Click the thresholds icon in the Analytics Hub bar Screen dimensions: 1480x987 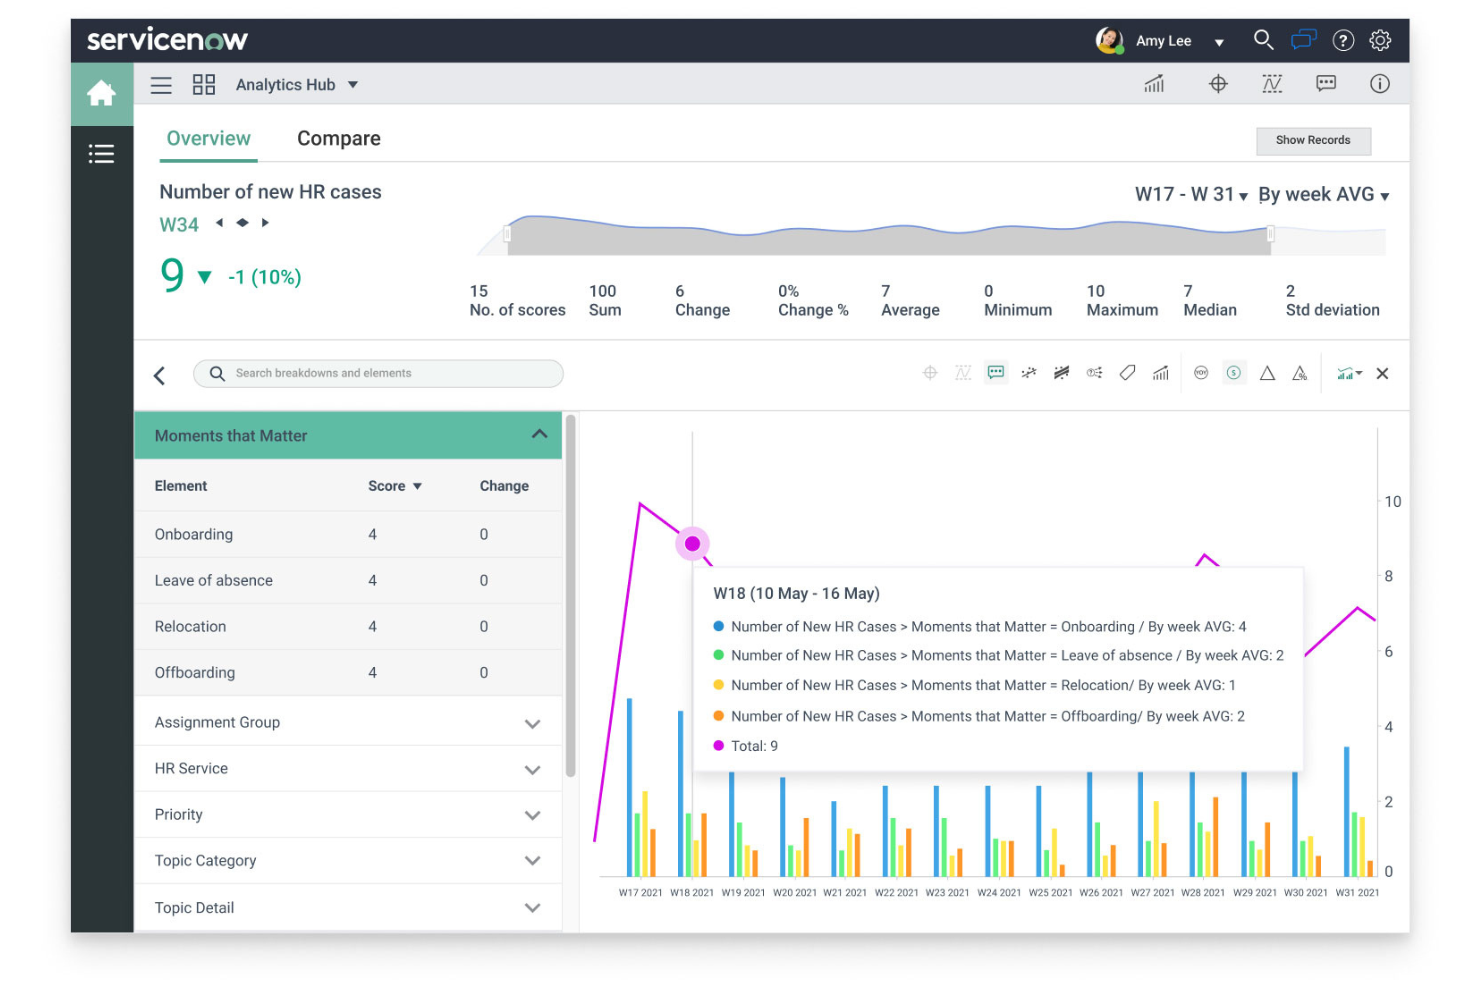pos(1272,84)
